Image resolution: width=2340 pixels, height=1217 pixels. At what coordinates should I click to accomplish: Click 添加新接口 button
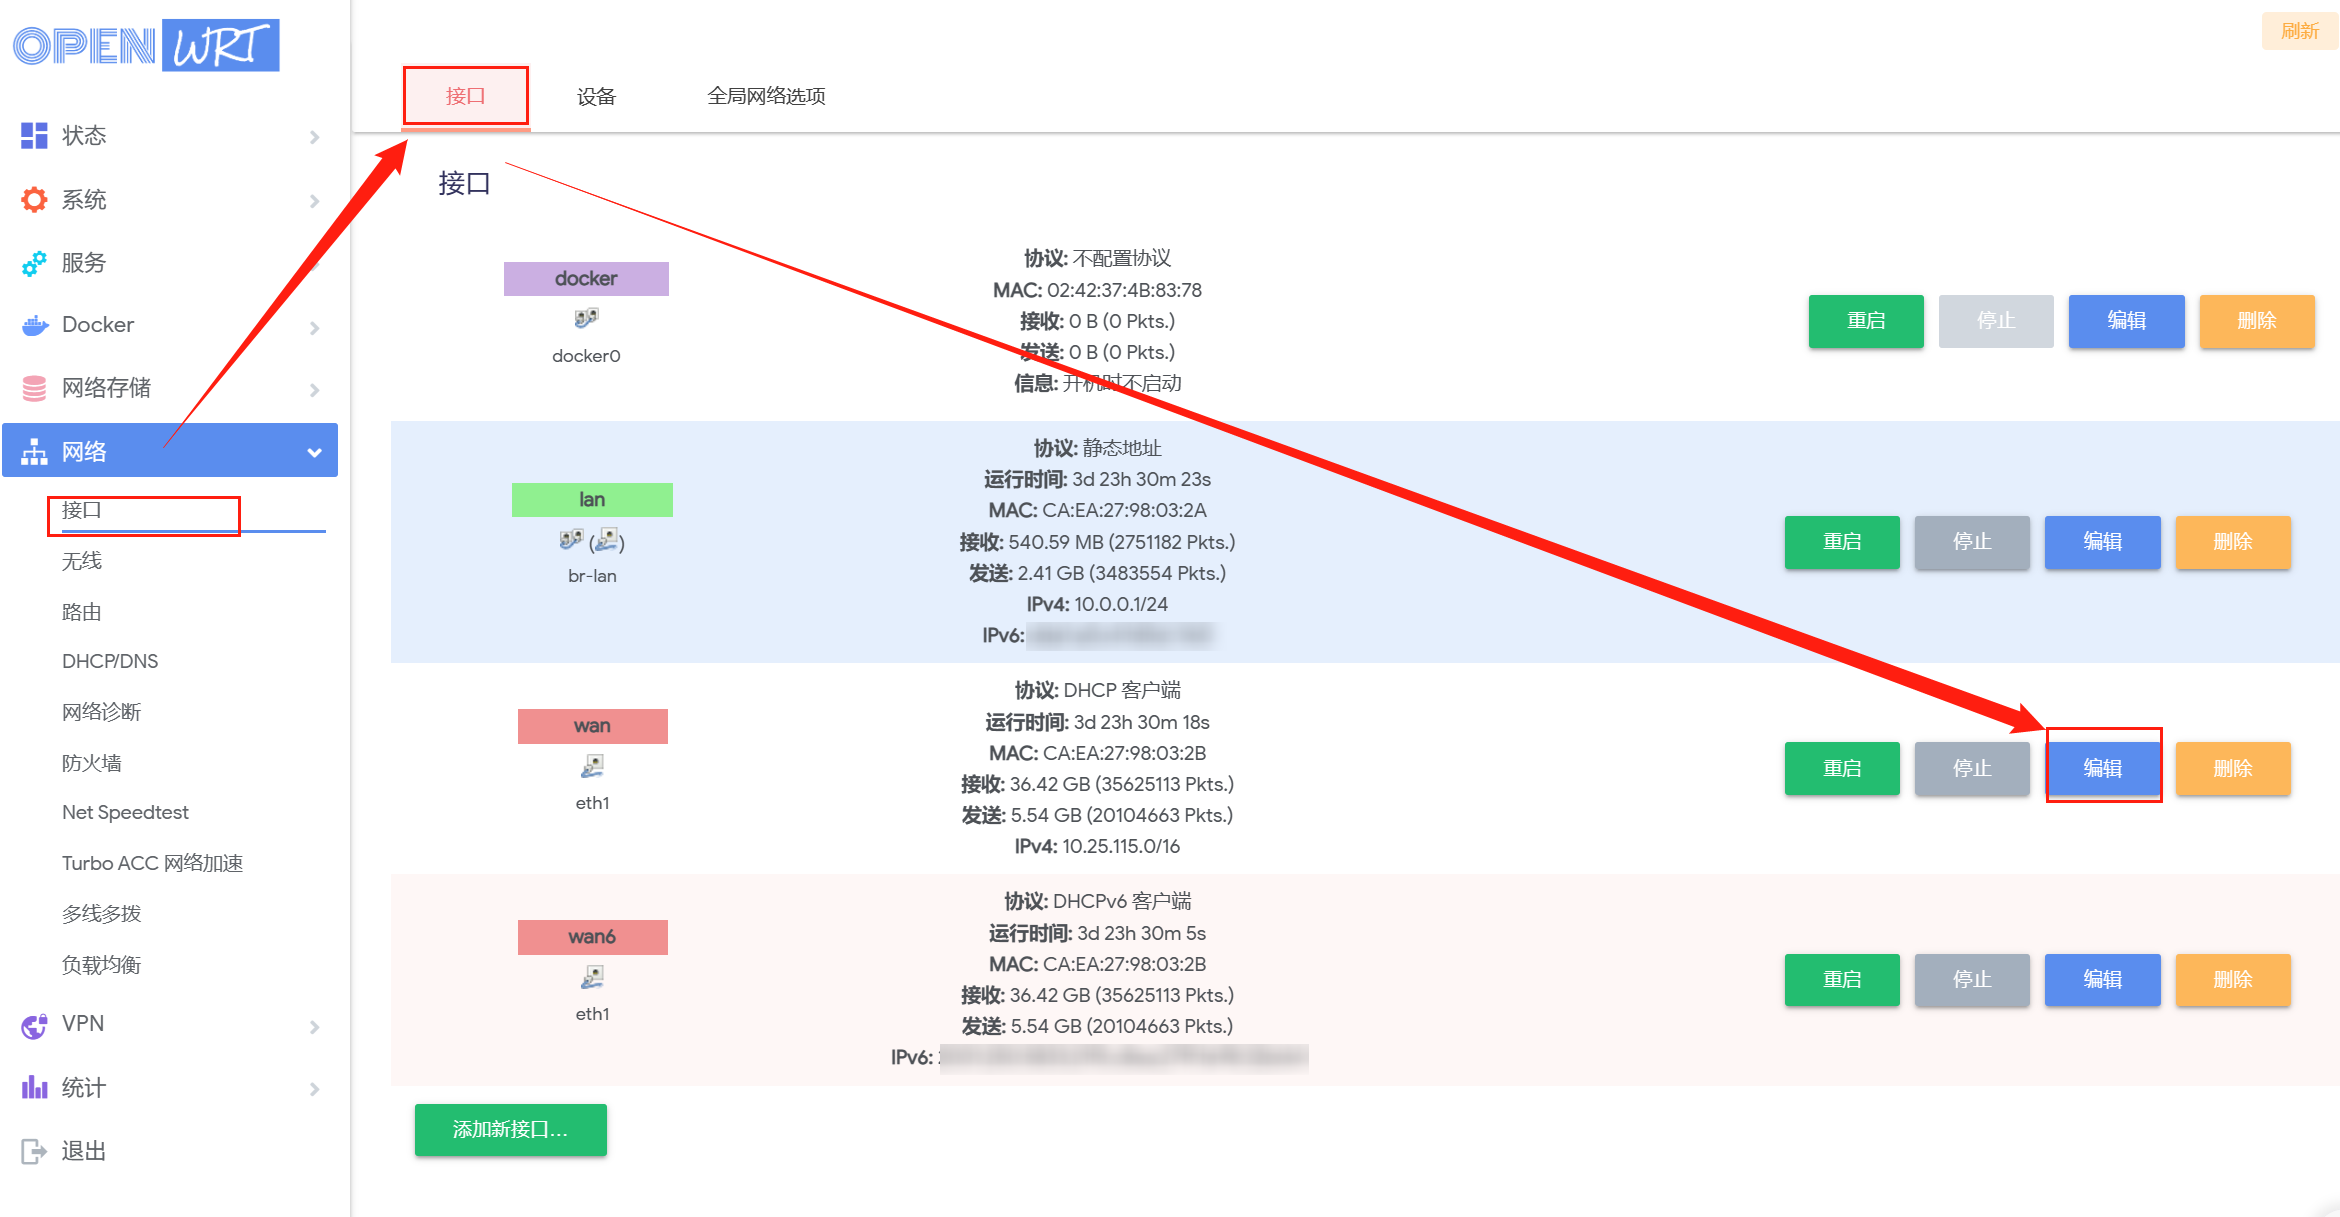point(510,1130)
